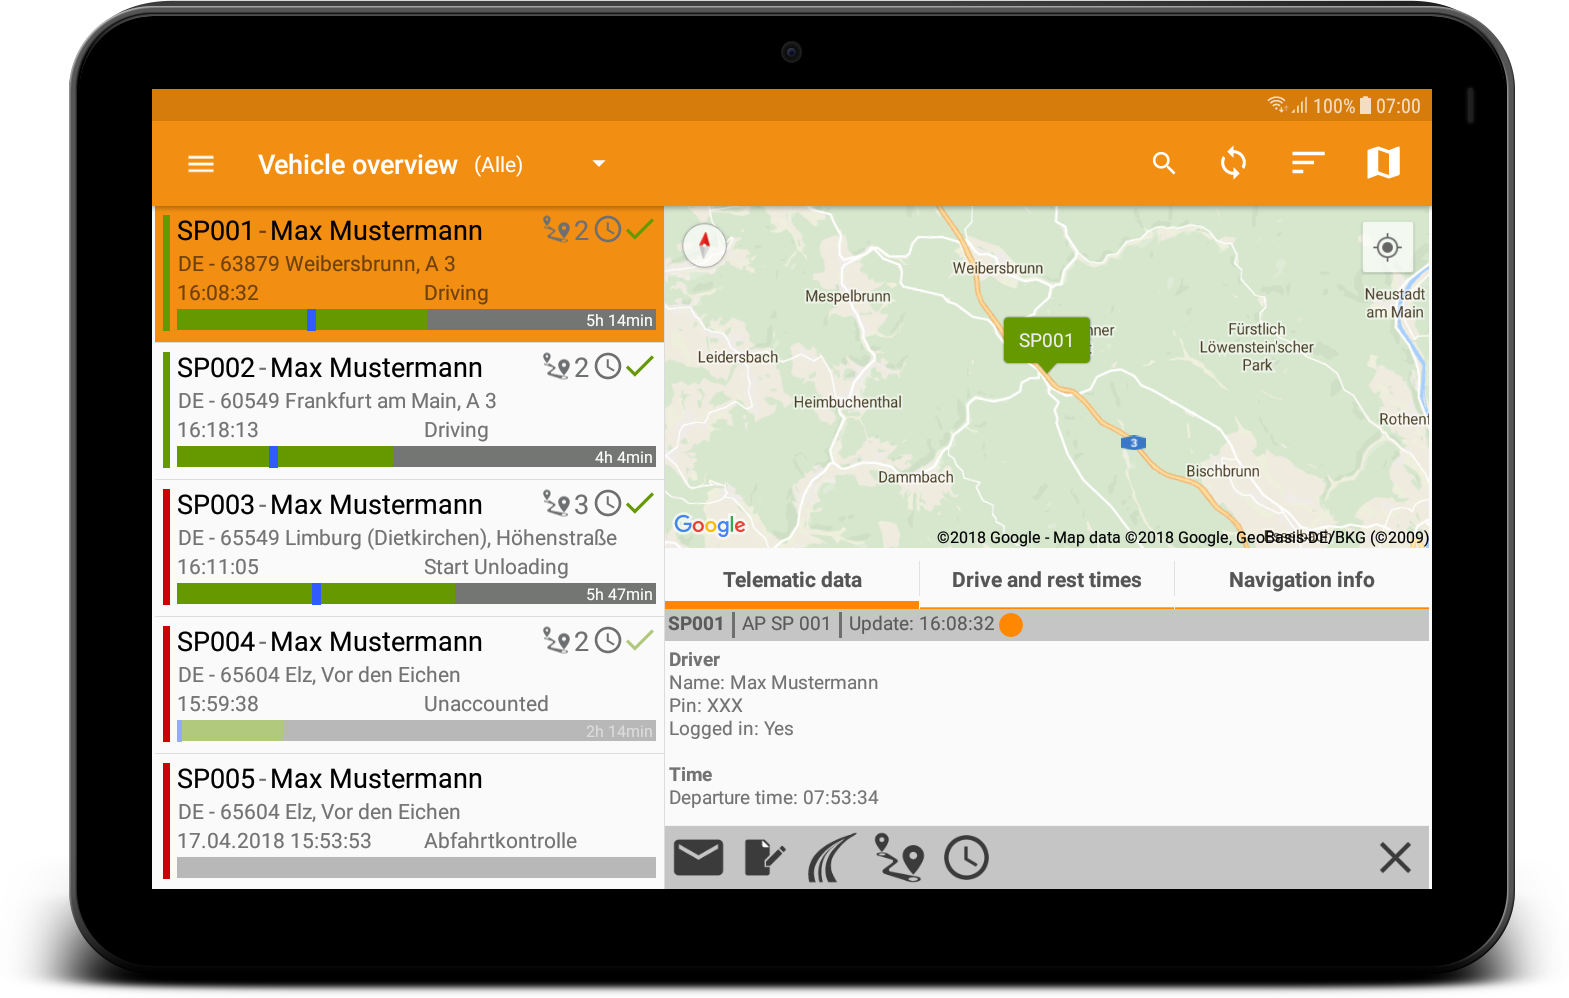The image size is (1569, 998).
Task: Expand the (Alle) vehicle filter dropdown
Action: 599,164
